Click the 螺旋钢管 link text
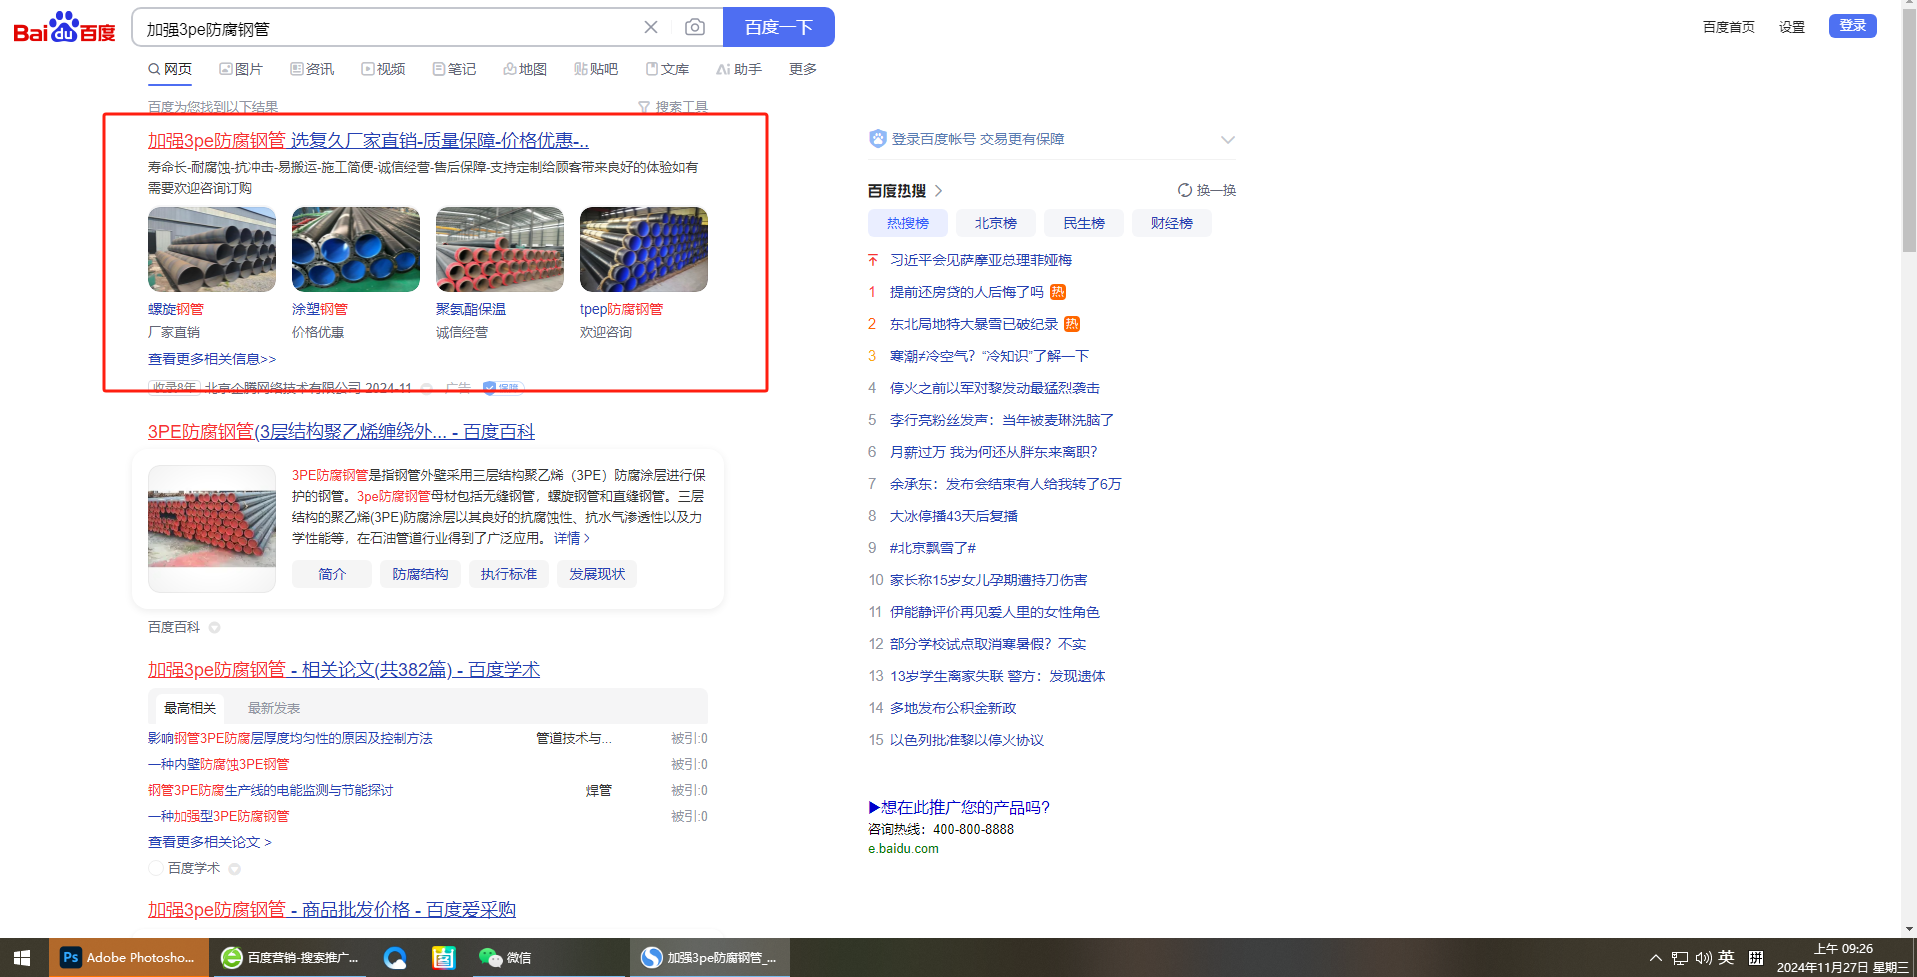 175,310
